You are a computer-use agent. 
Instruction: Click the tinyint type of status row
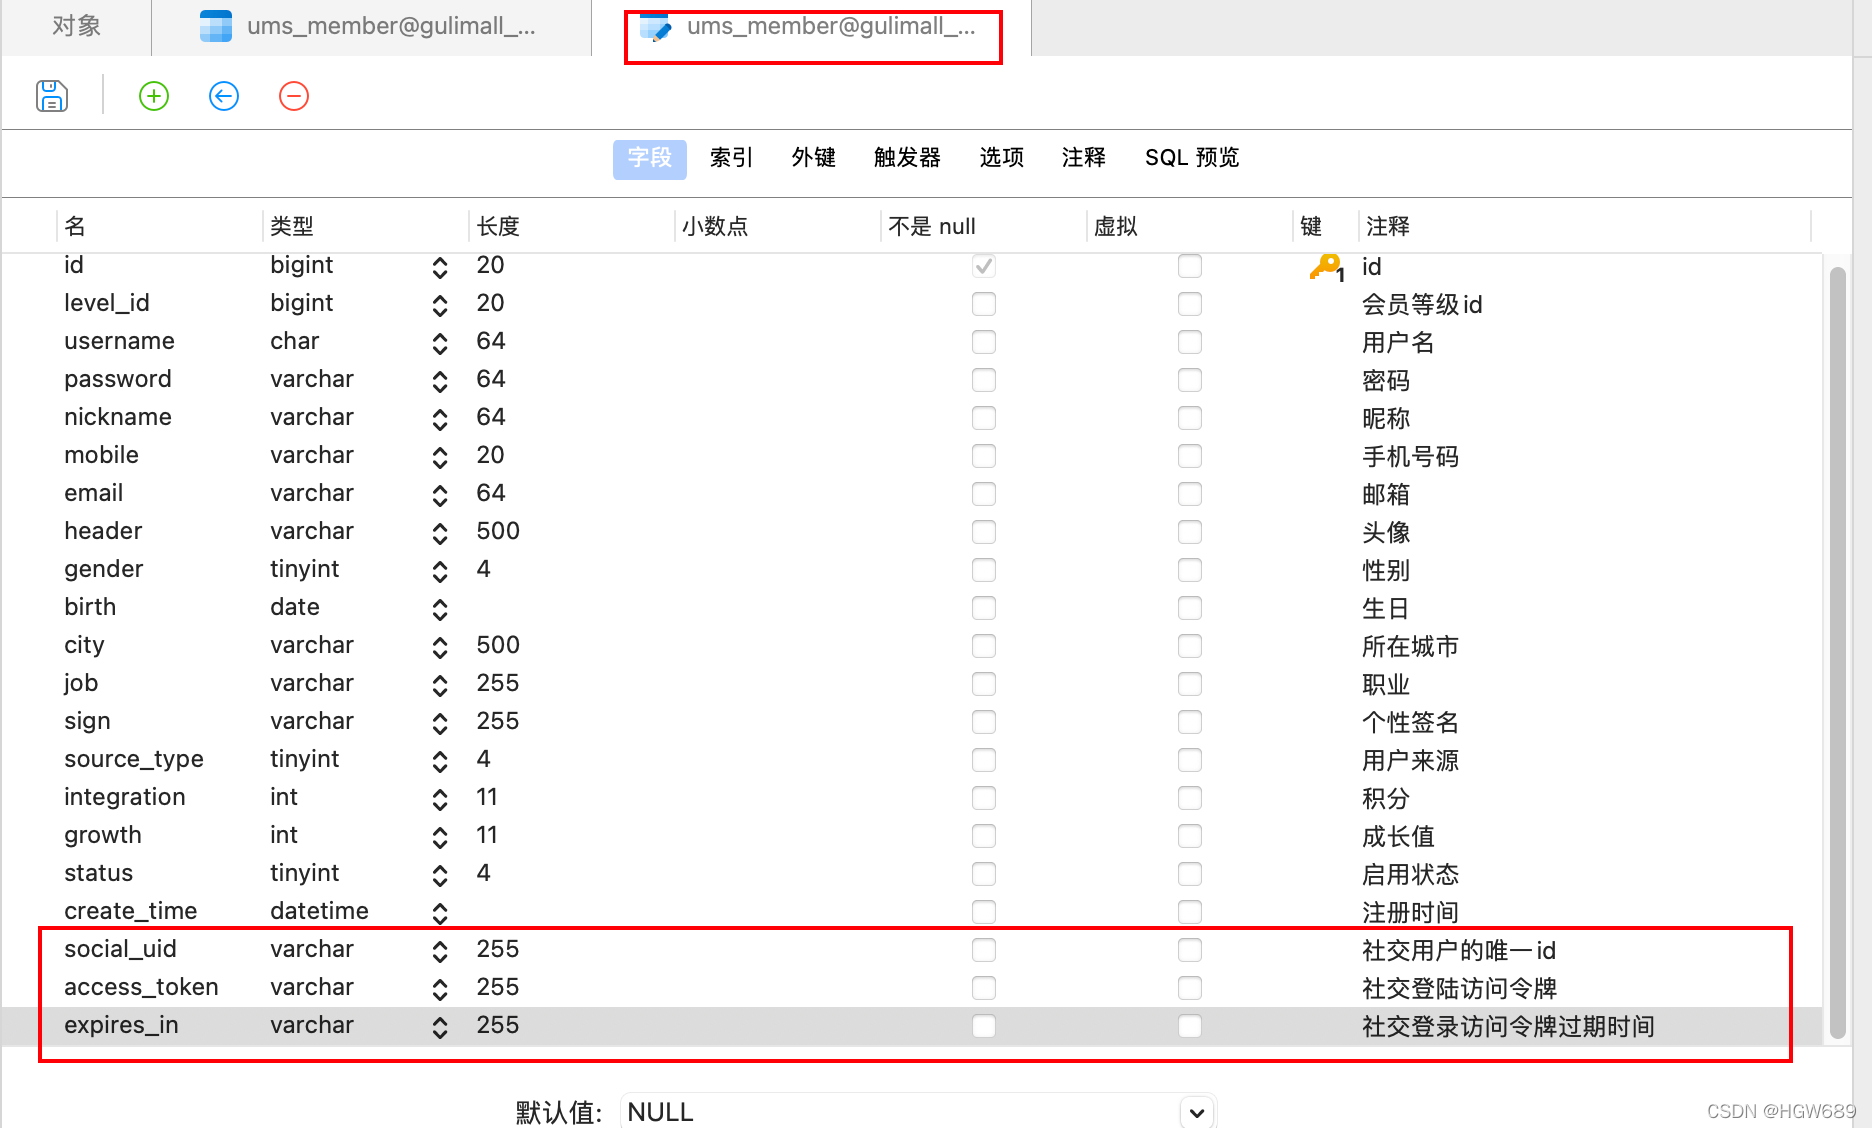coord(305,873)
